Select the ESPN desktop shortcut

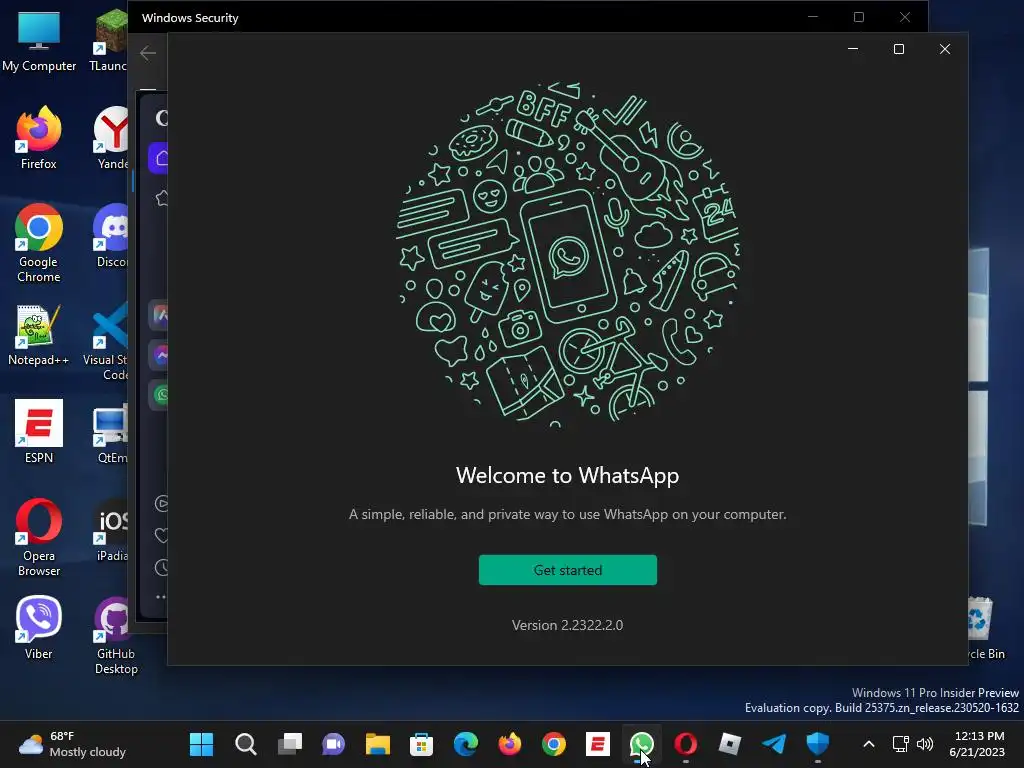pos(39,431)
